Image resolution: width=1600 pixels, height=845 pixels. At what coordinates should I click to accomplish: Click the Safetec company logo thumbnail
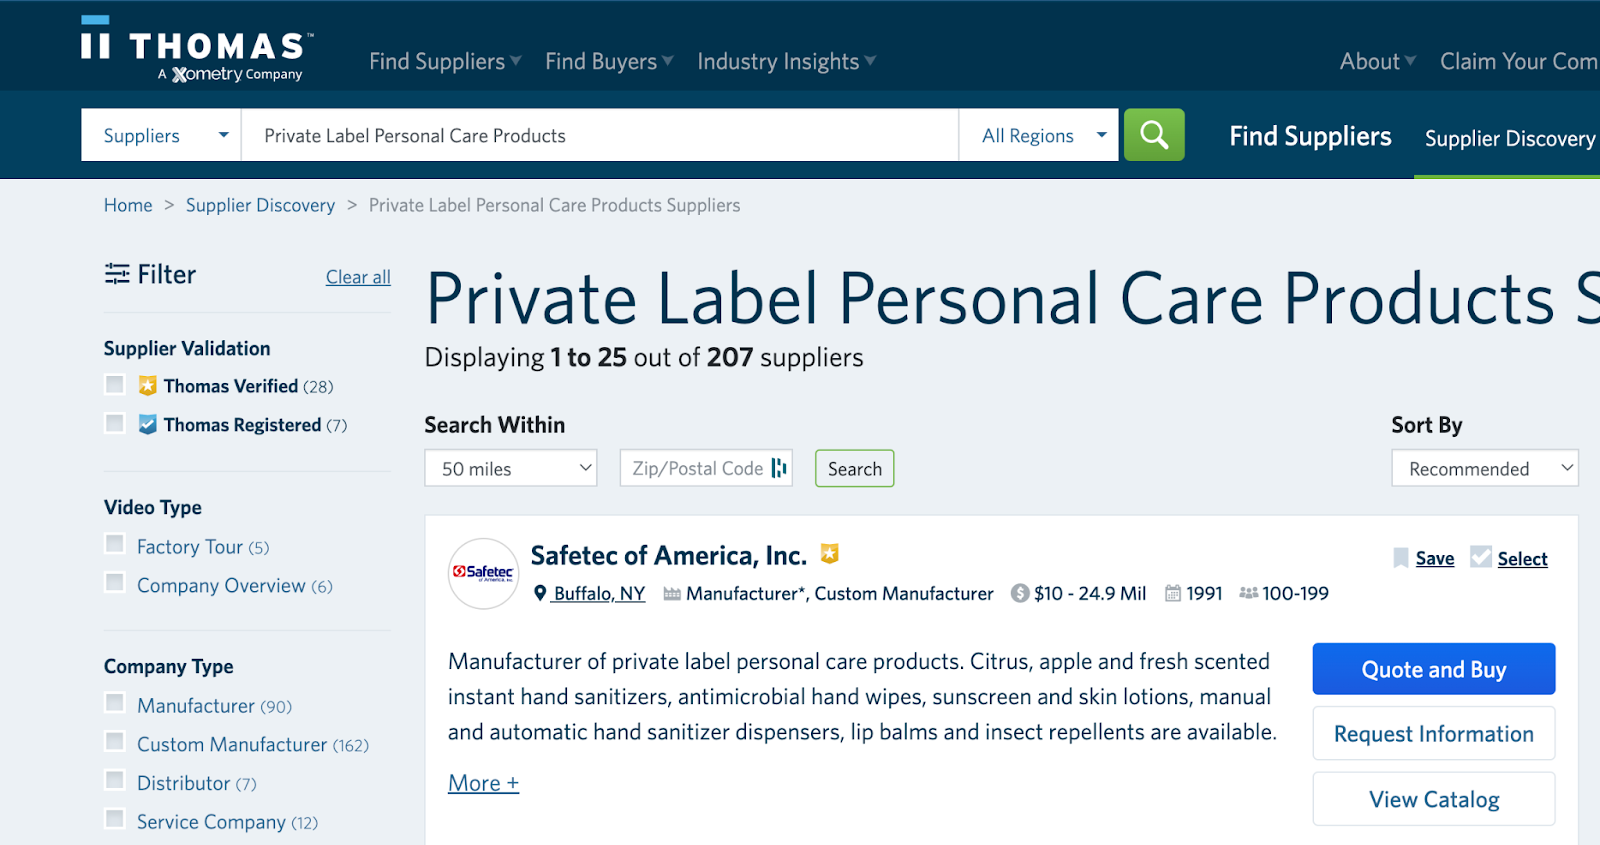point(484,573)
